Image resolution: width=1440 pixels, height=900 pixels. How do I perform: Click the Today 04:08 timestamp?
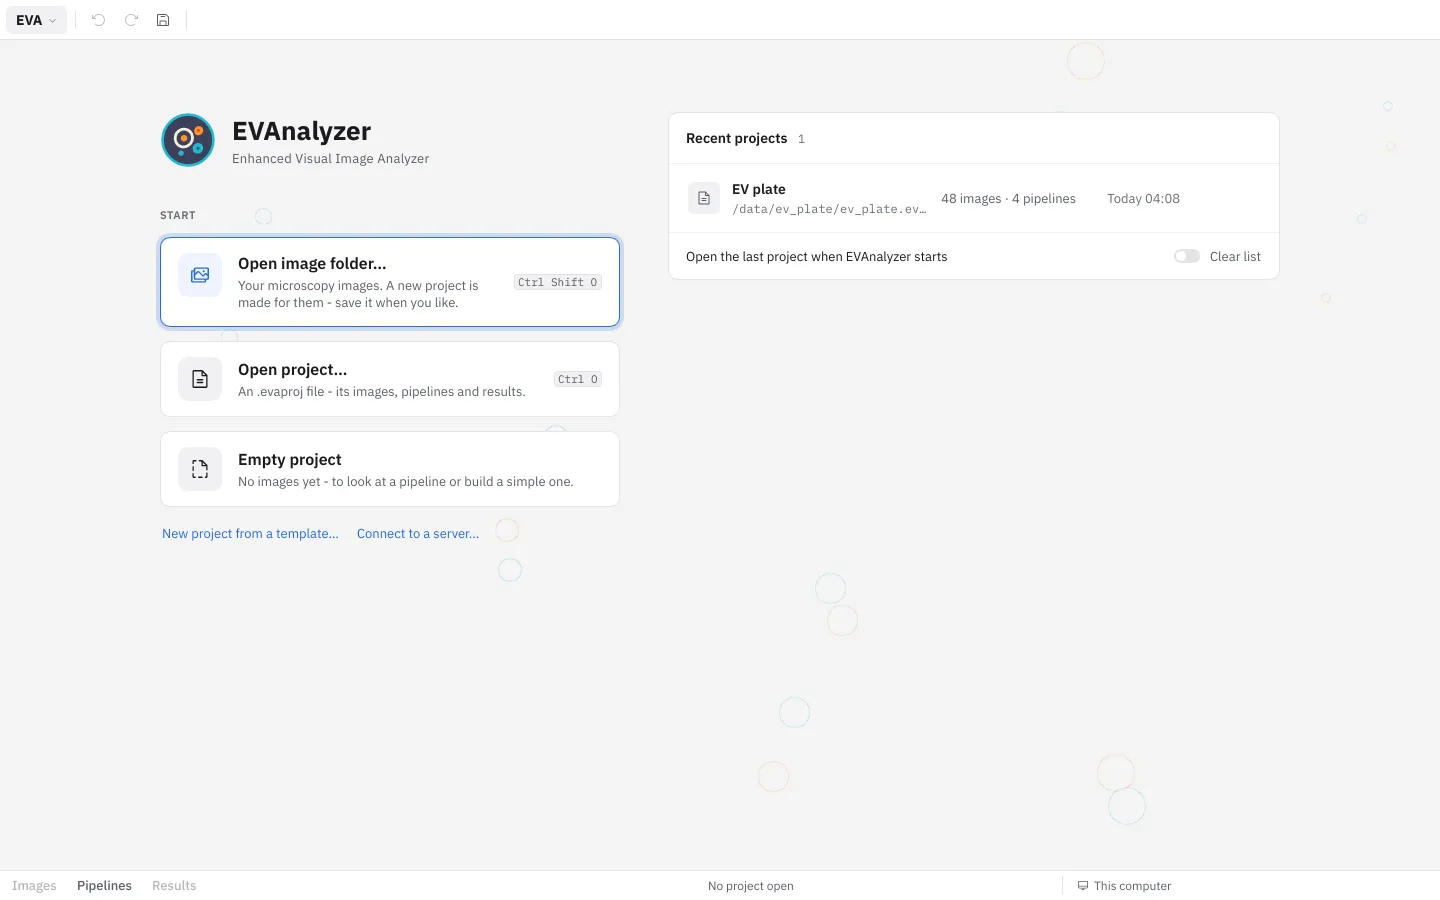tap(1143, 199)
